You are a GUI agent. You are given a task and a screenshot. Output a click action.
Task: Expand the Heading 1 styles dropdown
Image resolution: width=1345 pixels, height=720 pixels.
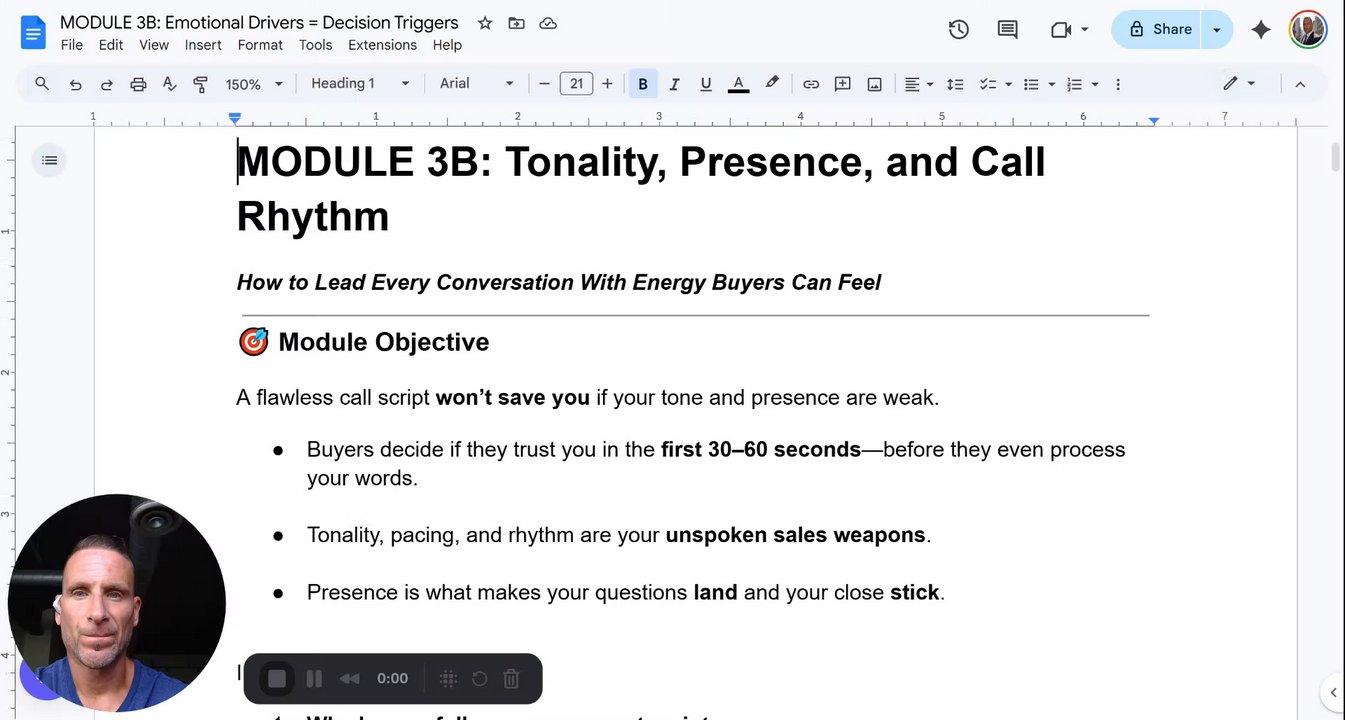tap(360, 84)
